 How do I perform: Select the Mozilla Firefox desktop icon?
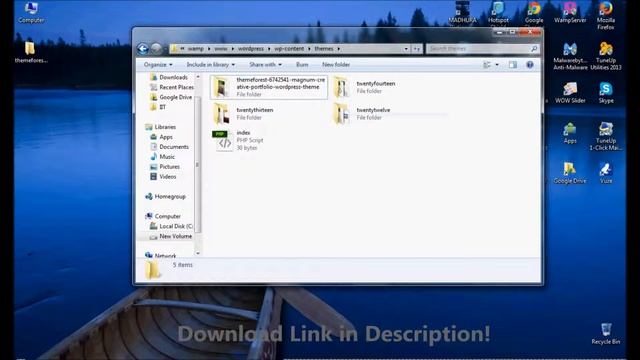(606, 16)
